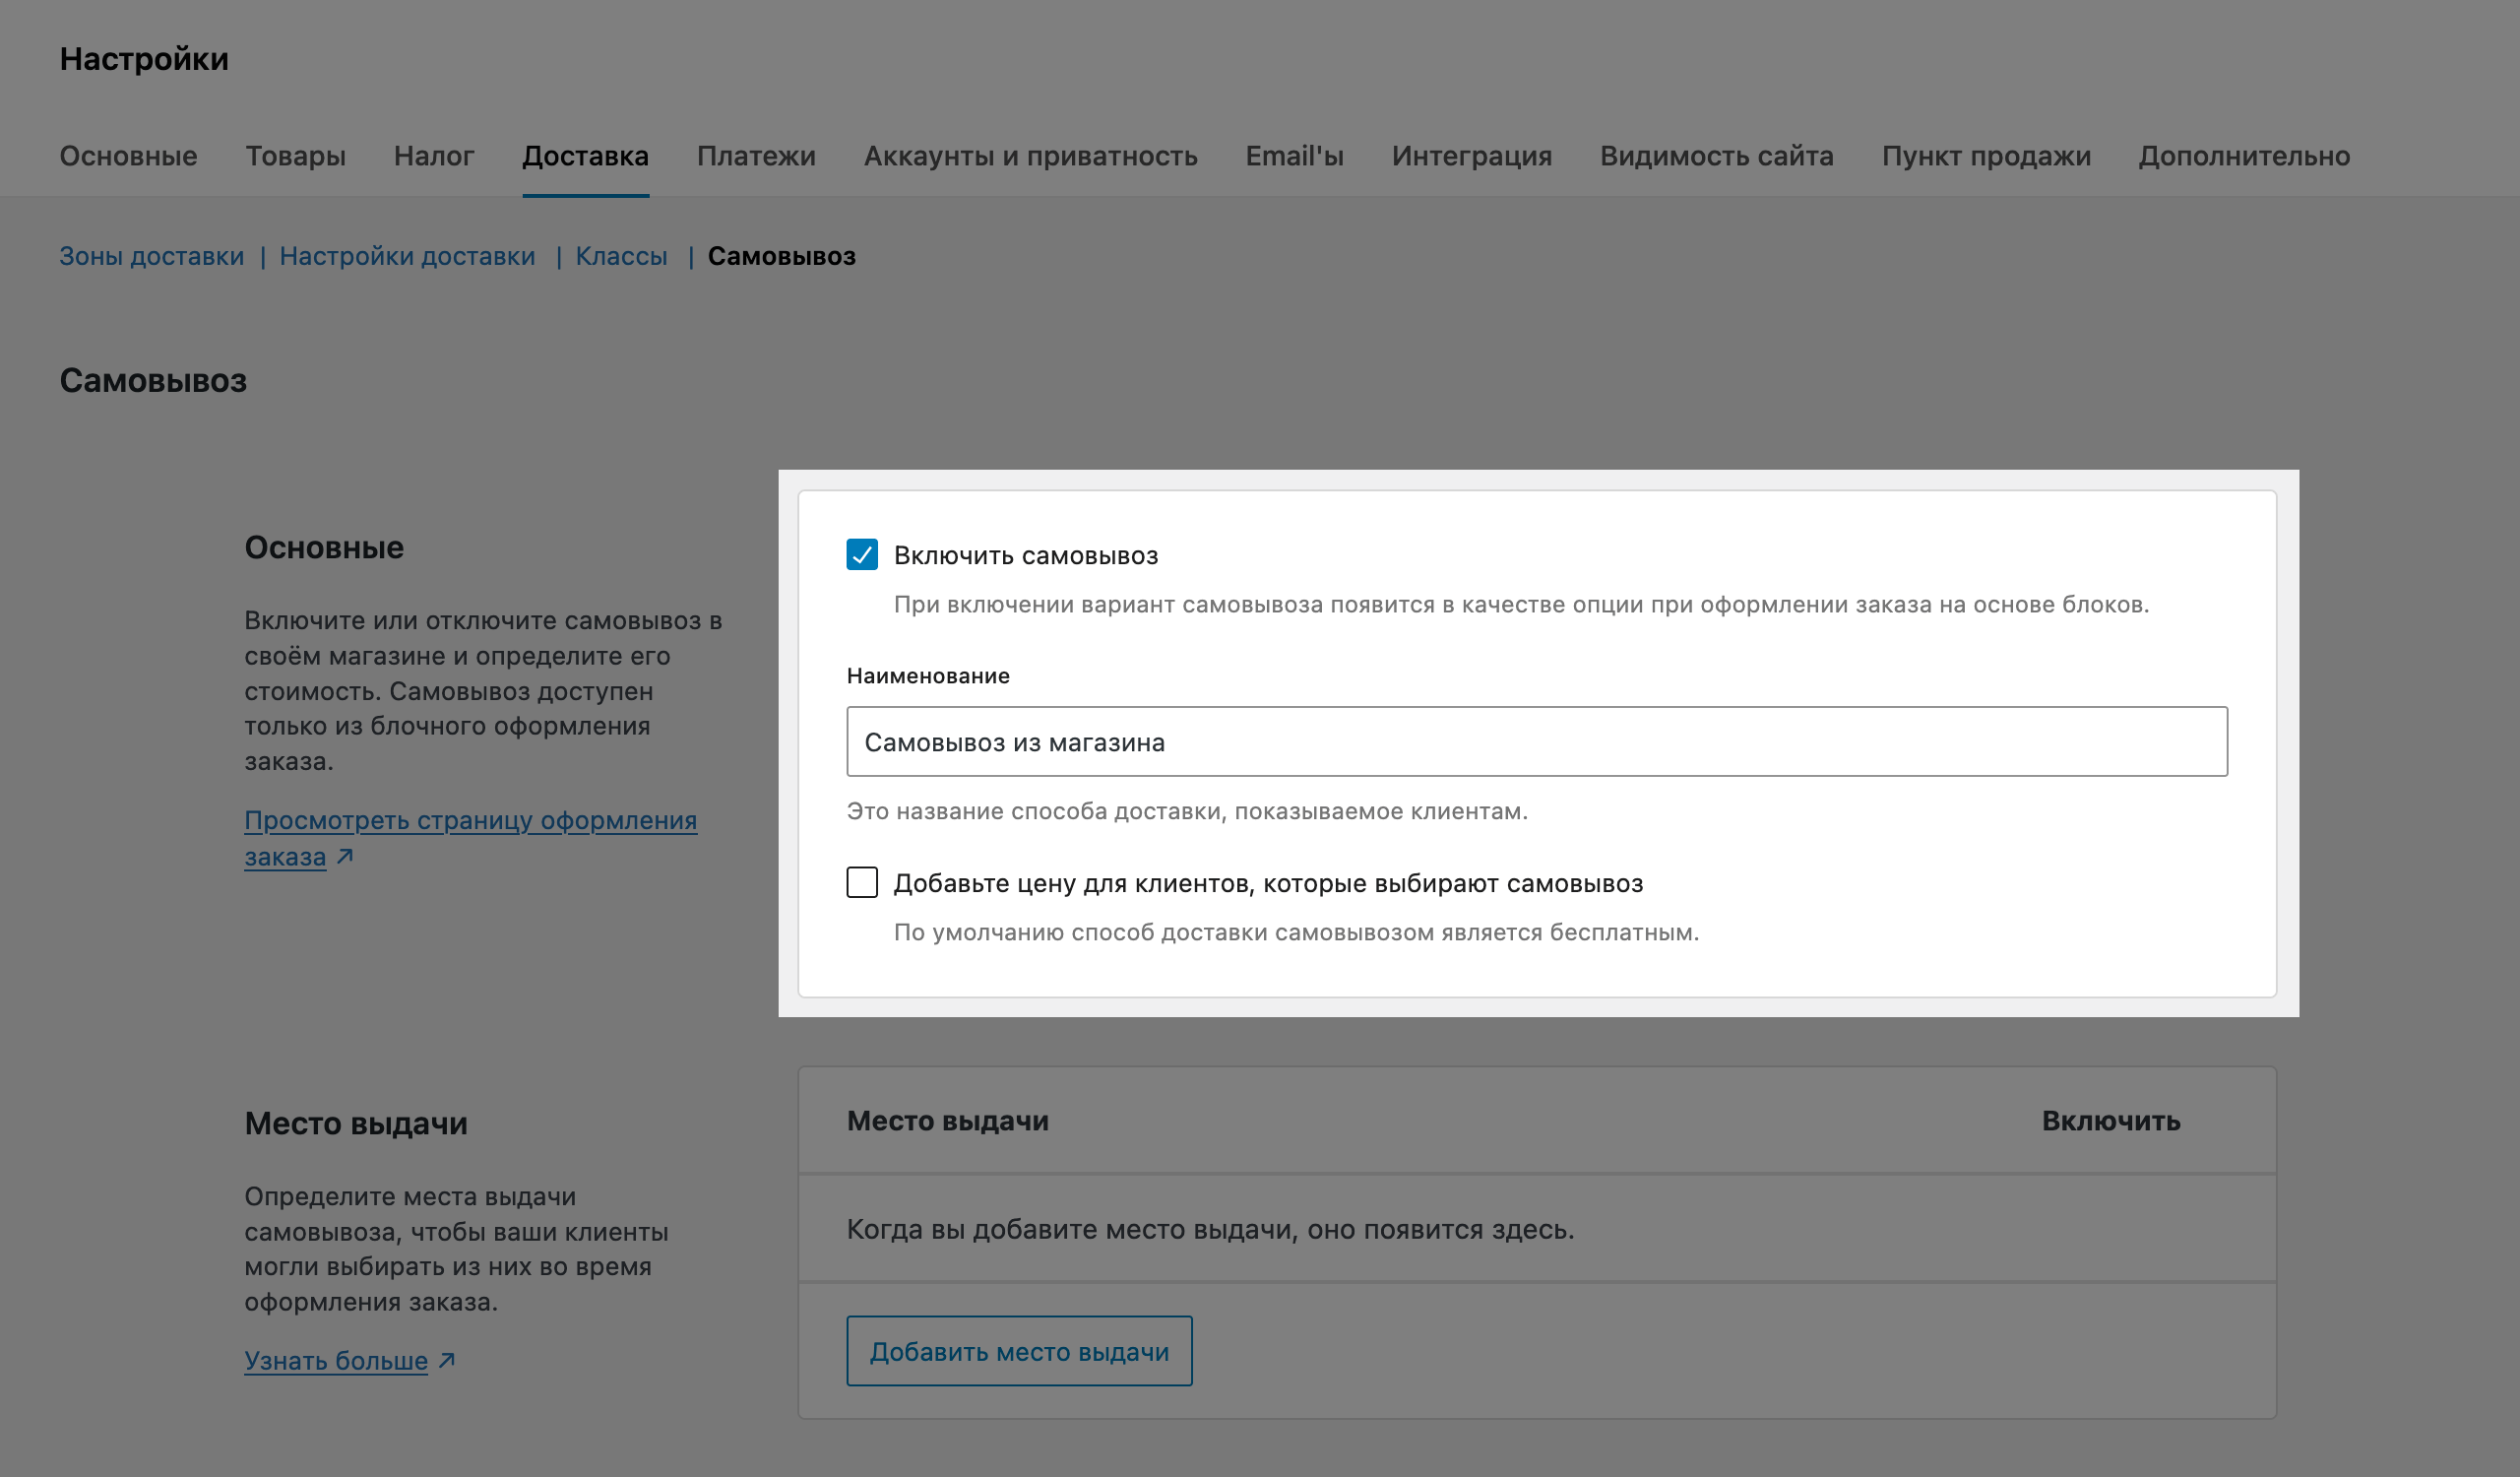
Task: Click the "Зоны доставки" sub-navigation link
Action: (x=151, y=256)
